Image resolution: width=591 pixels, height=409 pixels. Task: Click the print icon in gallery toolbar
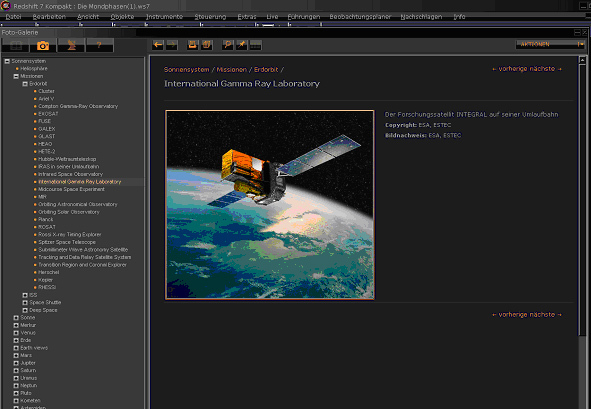coord(193,45)
